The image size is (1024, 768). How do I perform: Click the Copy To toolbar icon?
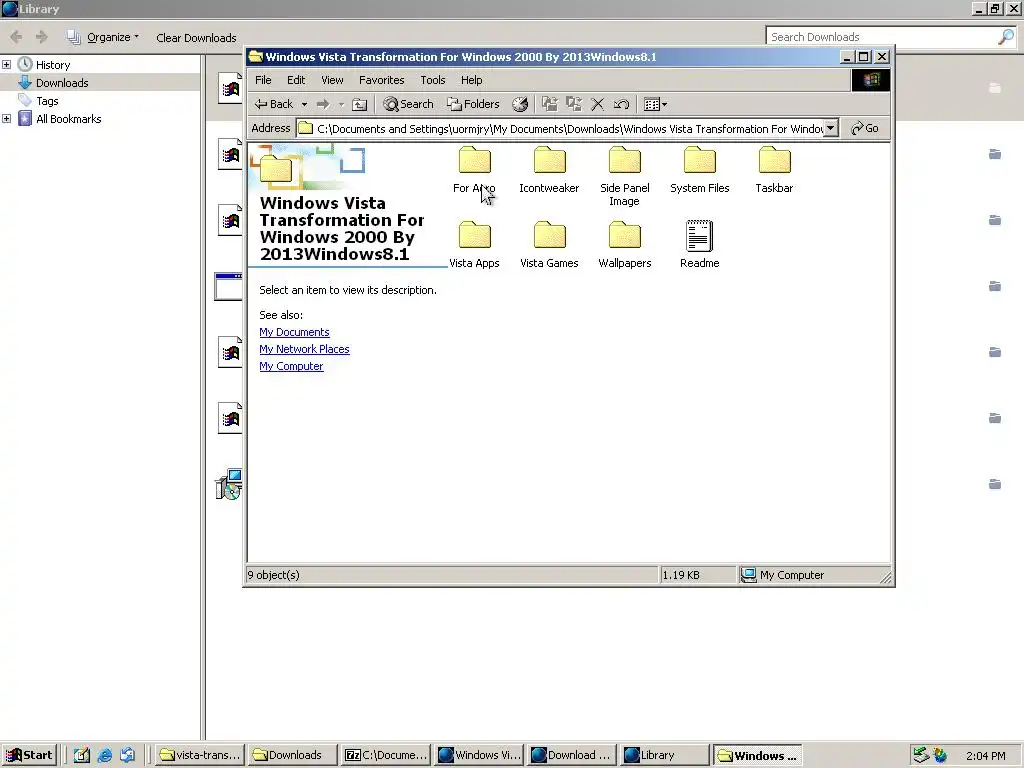click(x=573, y=104)
